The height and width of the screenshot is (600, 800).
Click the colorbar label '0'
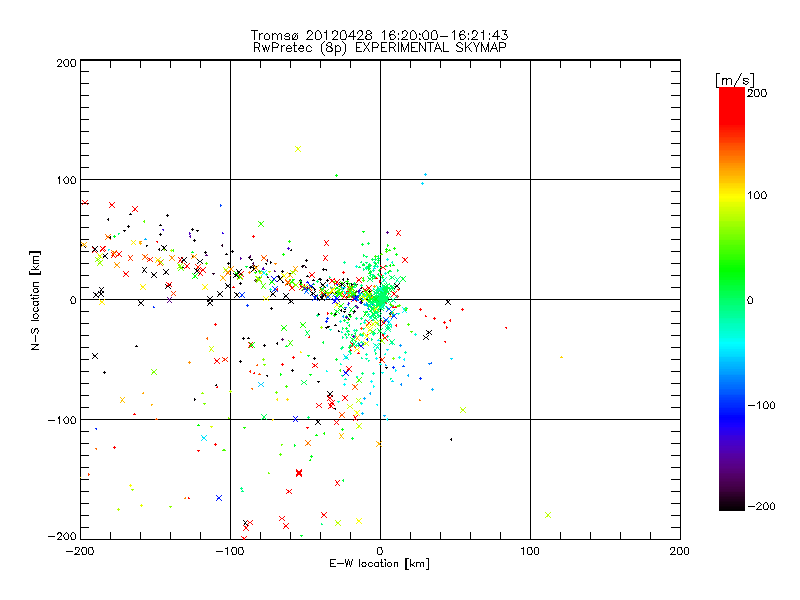[x=750, y=300]
